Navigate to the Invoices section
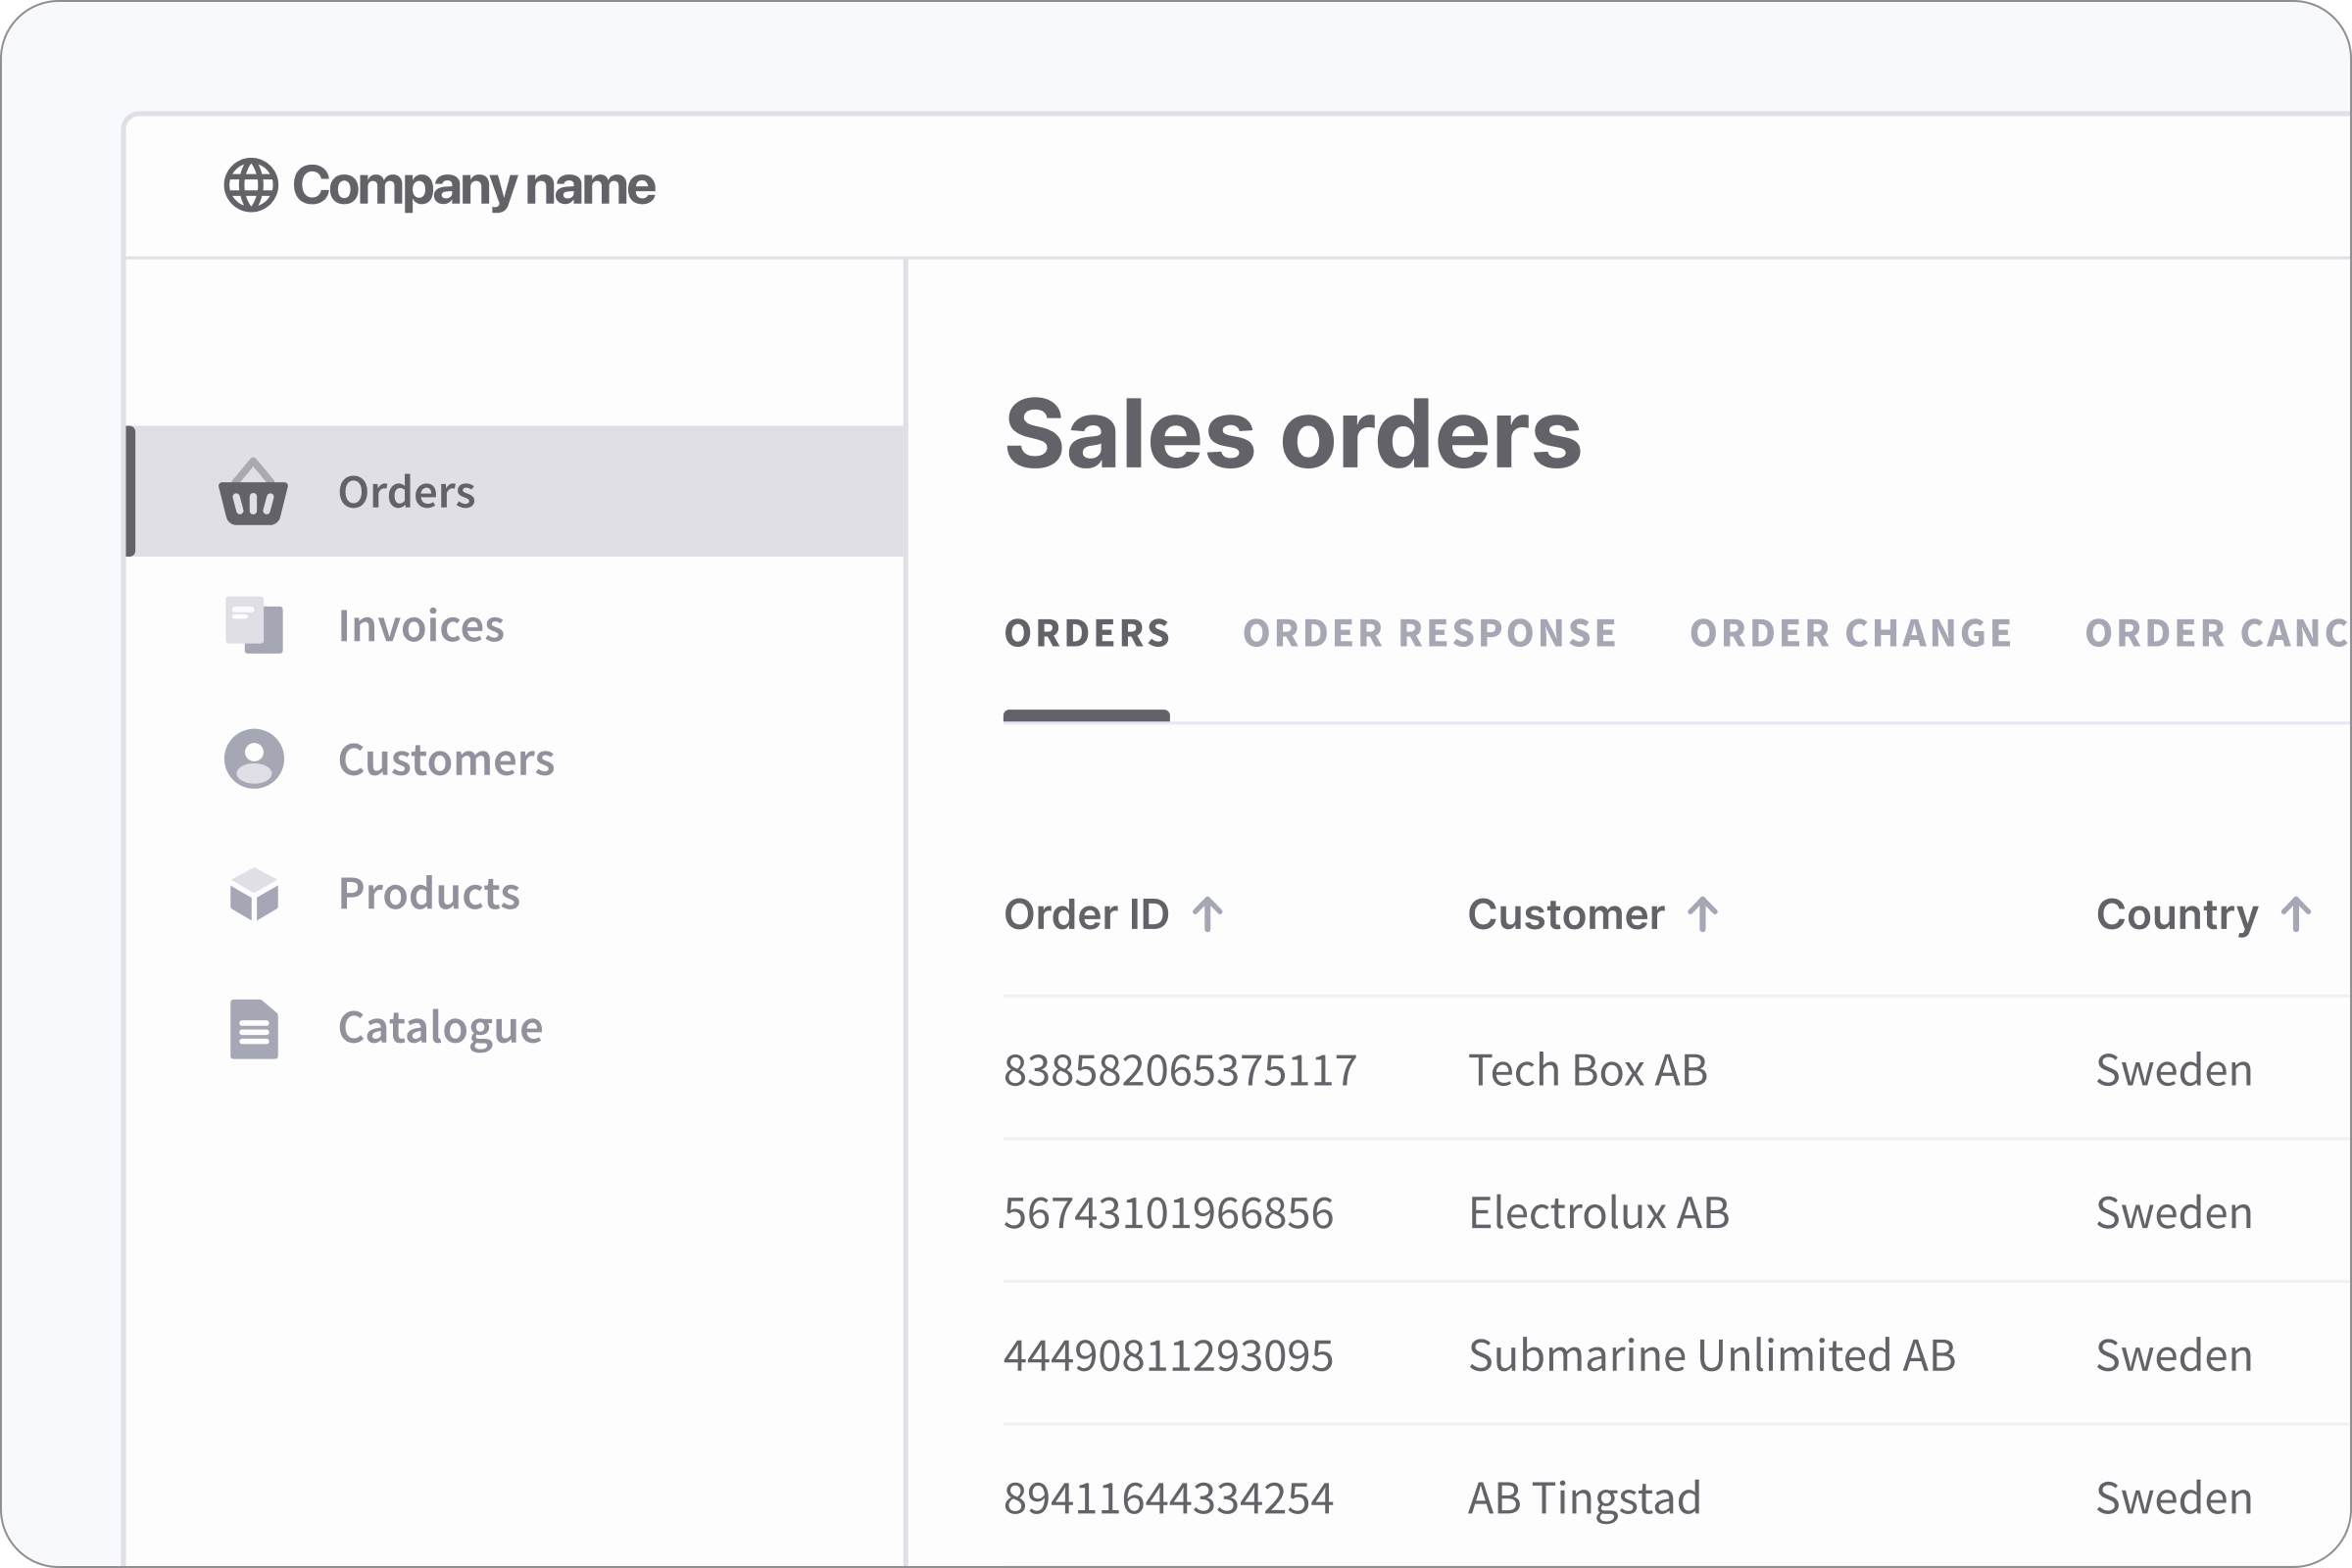This screenshot has height=1568, width=2352. point(421,626)
